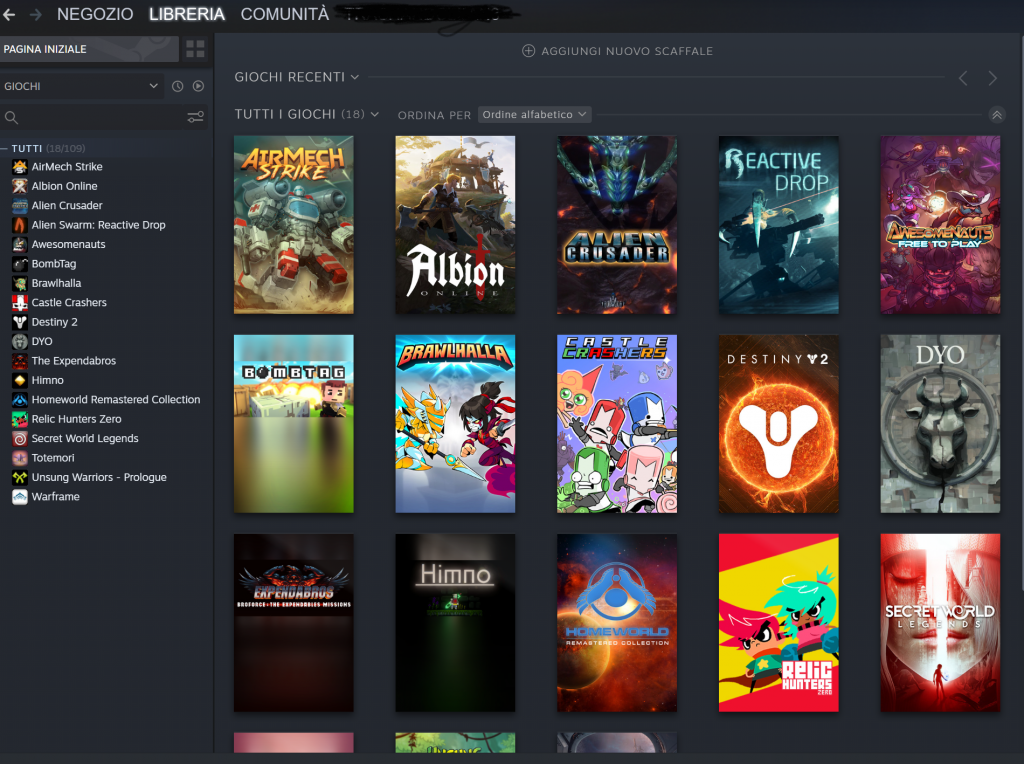This screenshot has height=764, width=1024.
Task: Collapse the Tutti i giochi shelf
Action: click(x=996, y=115)
